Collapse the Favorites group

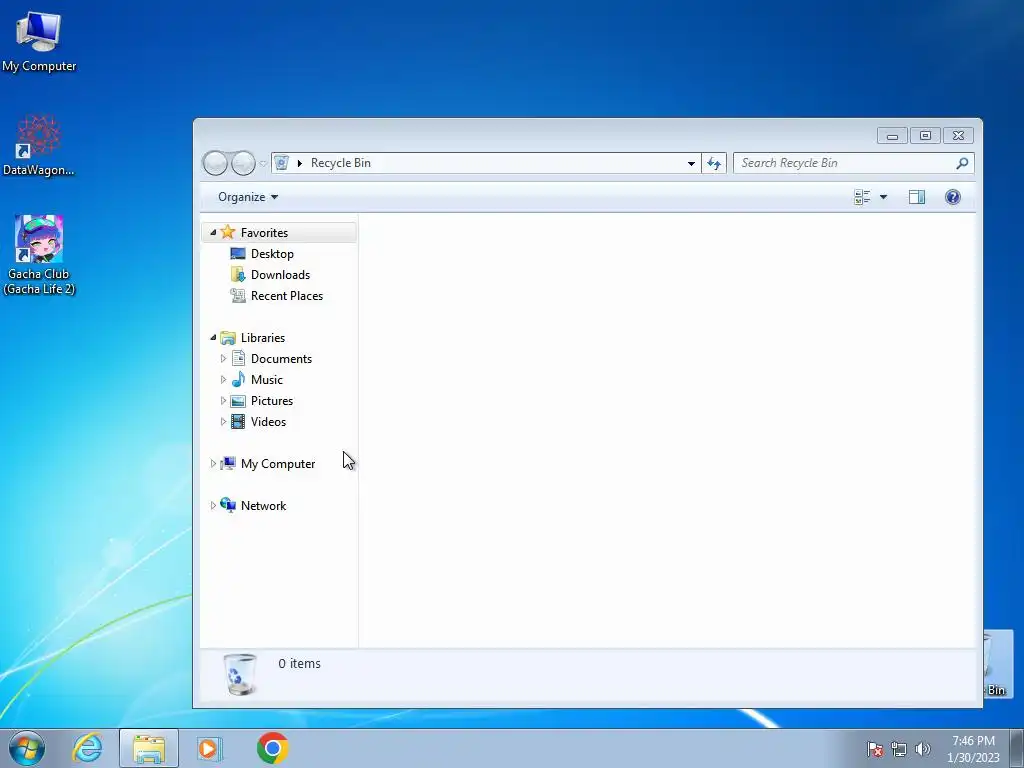(213, 232)
